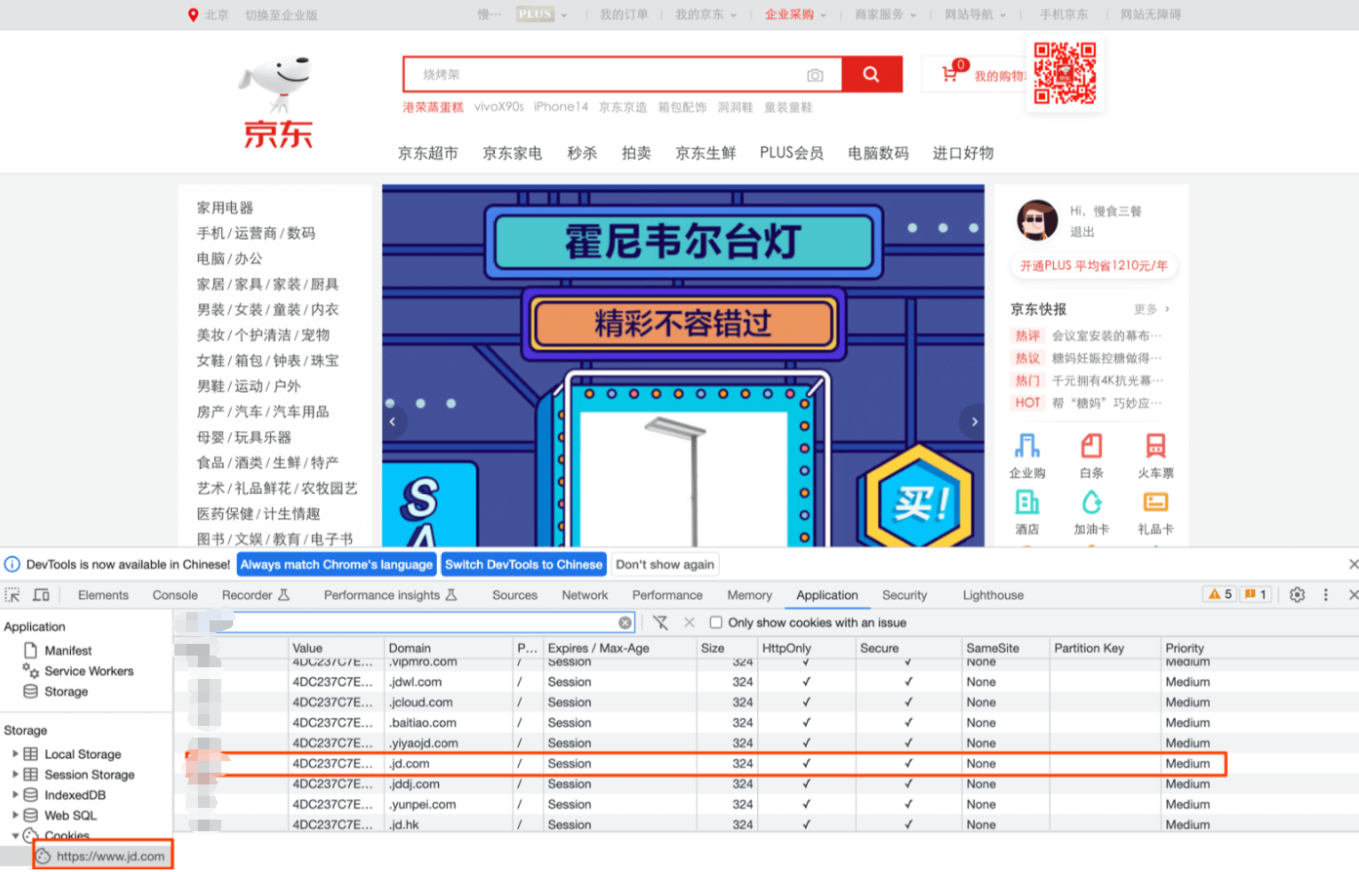The image size is (1359, 872).
Task: Open the 秒杀 navigation link
Action: tap(582, 153)
